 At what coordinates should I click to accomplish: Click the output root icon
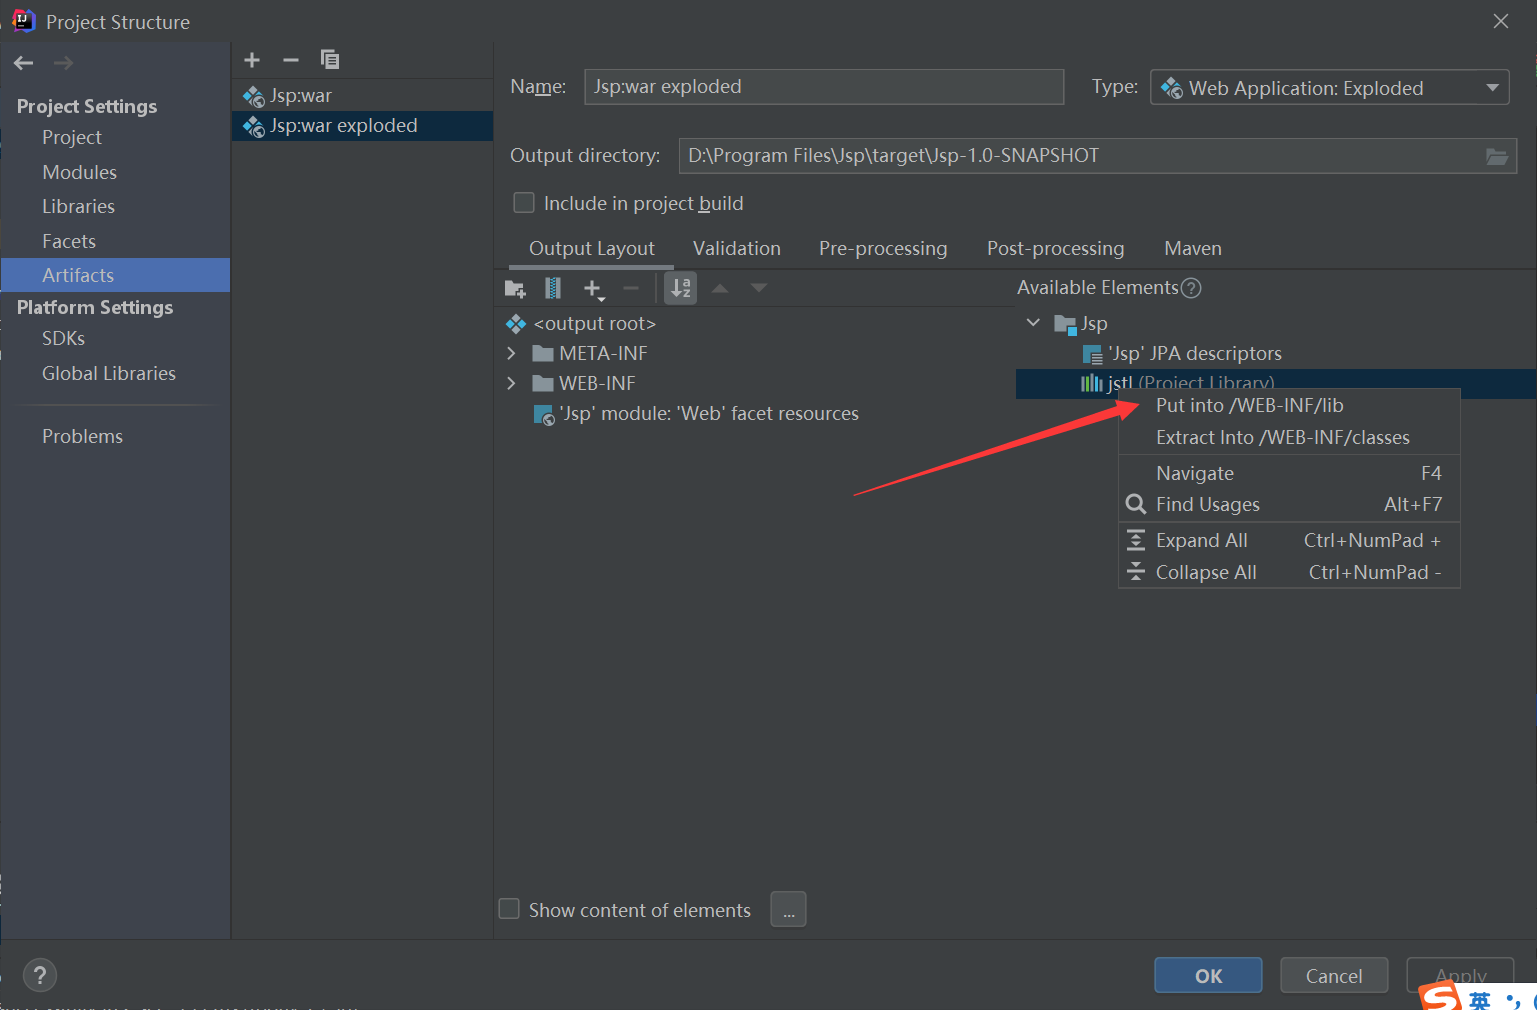coord(516,324)
